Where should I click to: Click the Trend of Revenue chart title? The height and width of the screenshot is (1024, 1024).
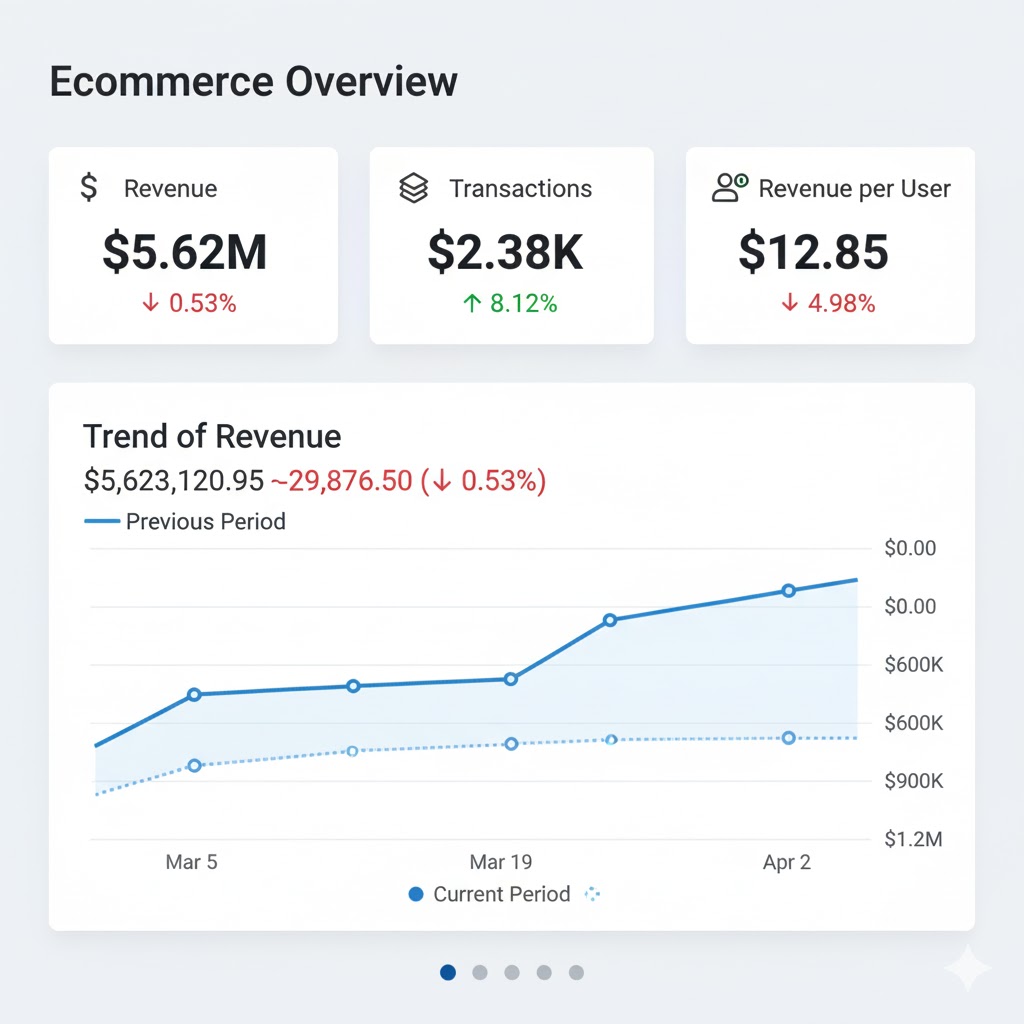click(212, 436)
